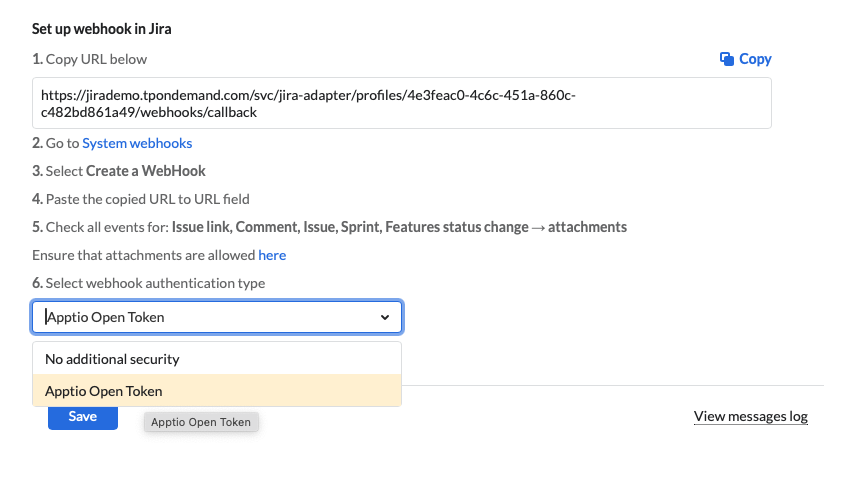Click the 'Set up webhook in Jira' heading
Viewport: 854px width, 479px height.
(x=101, y=29)
